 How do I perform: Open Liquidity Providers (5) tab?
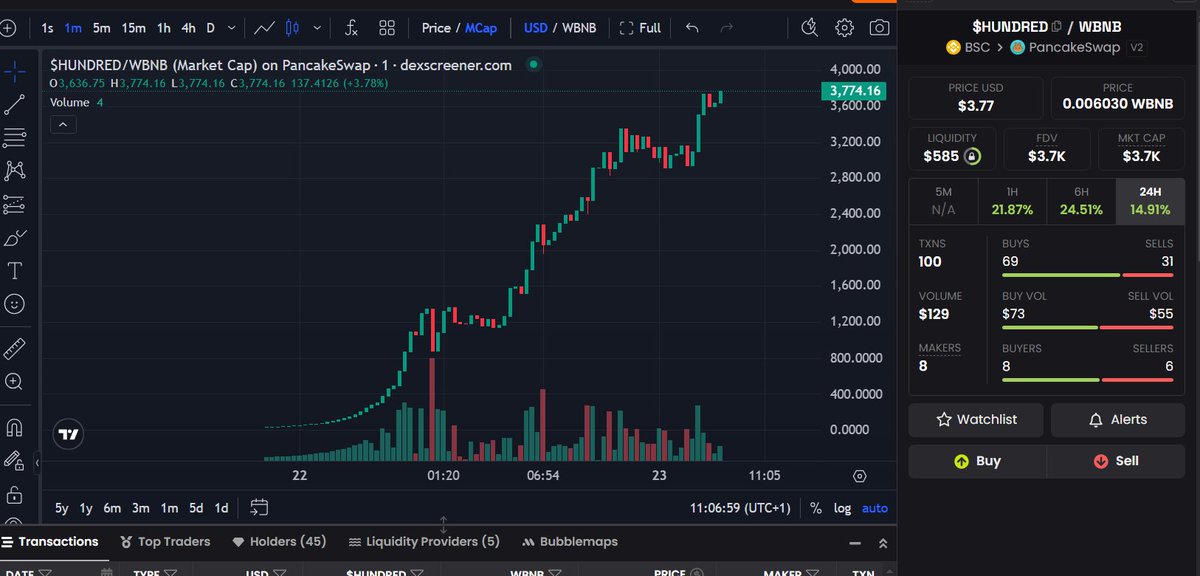coord(424,542)
